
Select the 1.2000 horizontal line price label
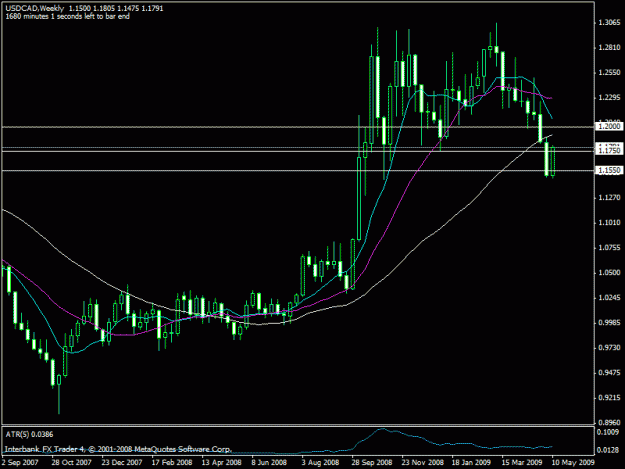609,126
